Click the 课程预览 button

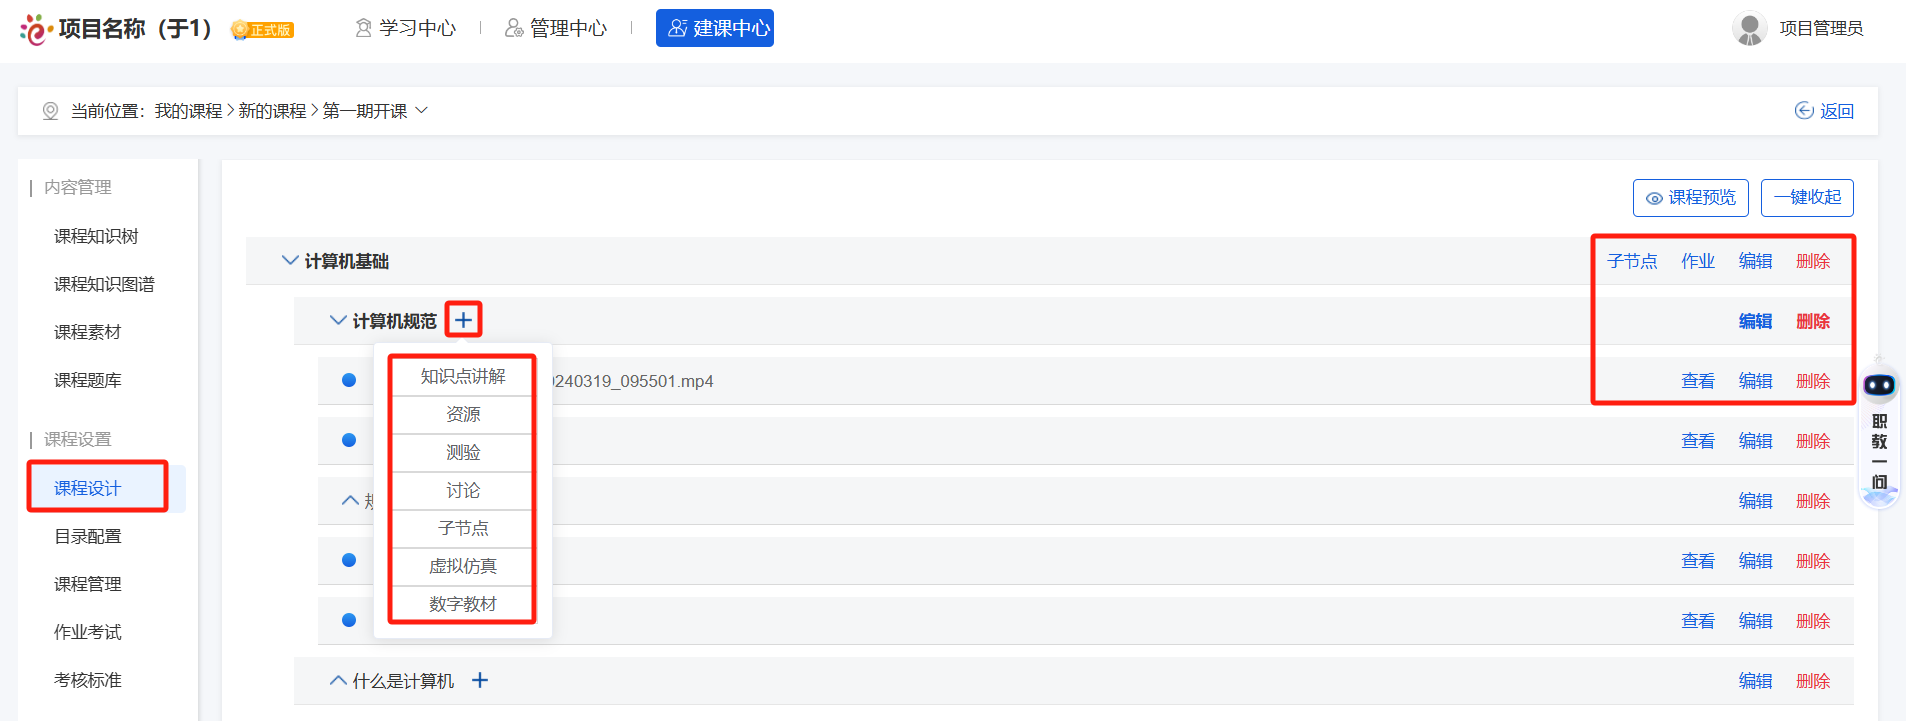coord(1690,198)
